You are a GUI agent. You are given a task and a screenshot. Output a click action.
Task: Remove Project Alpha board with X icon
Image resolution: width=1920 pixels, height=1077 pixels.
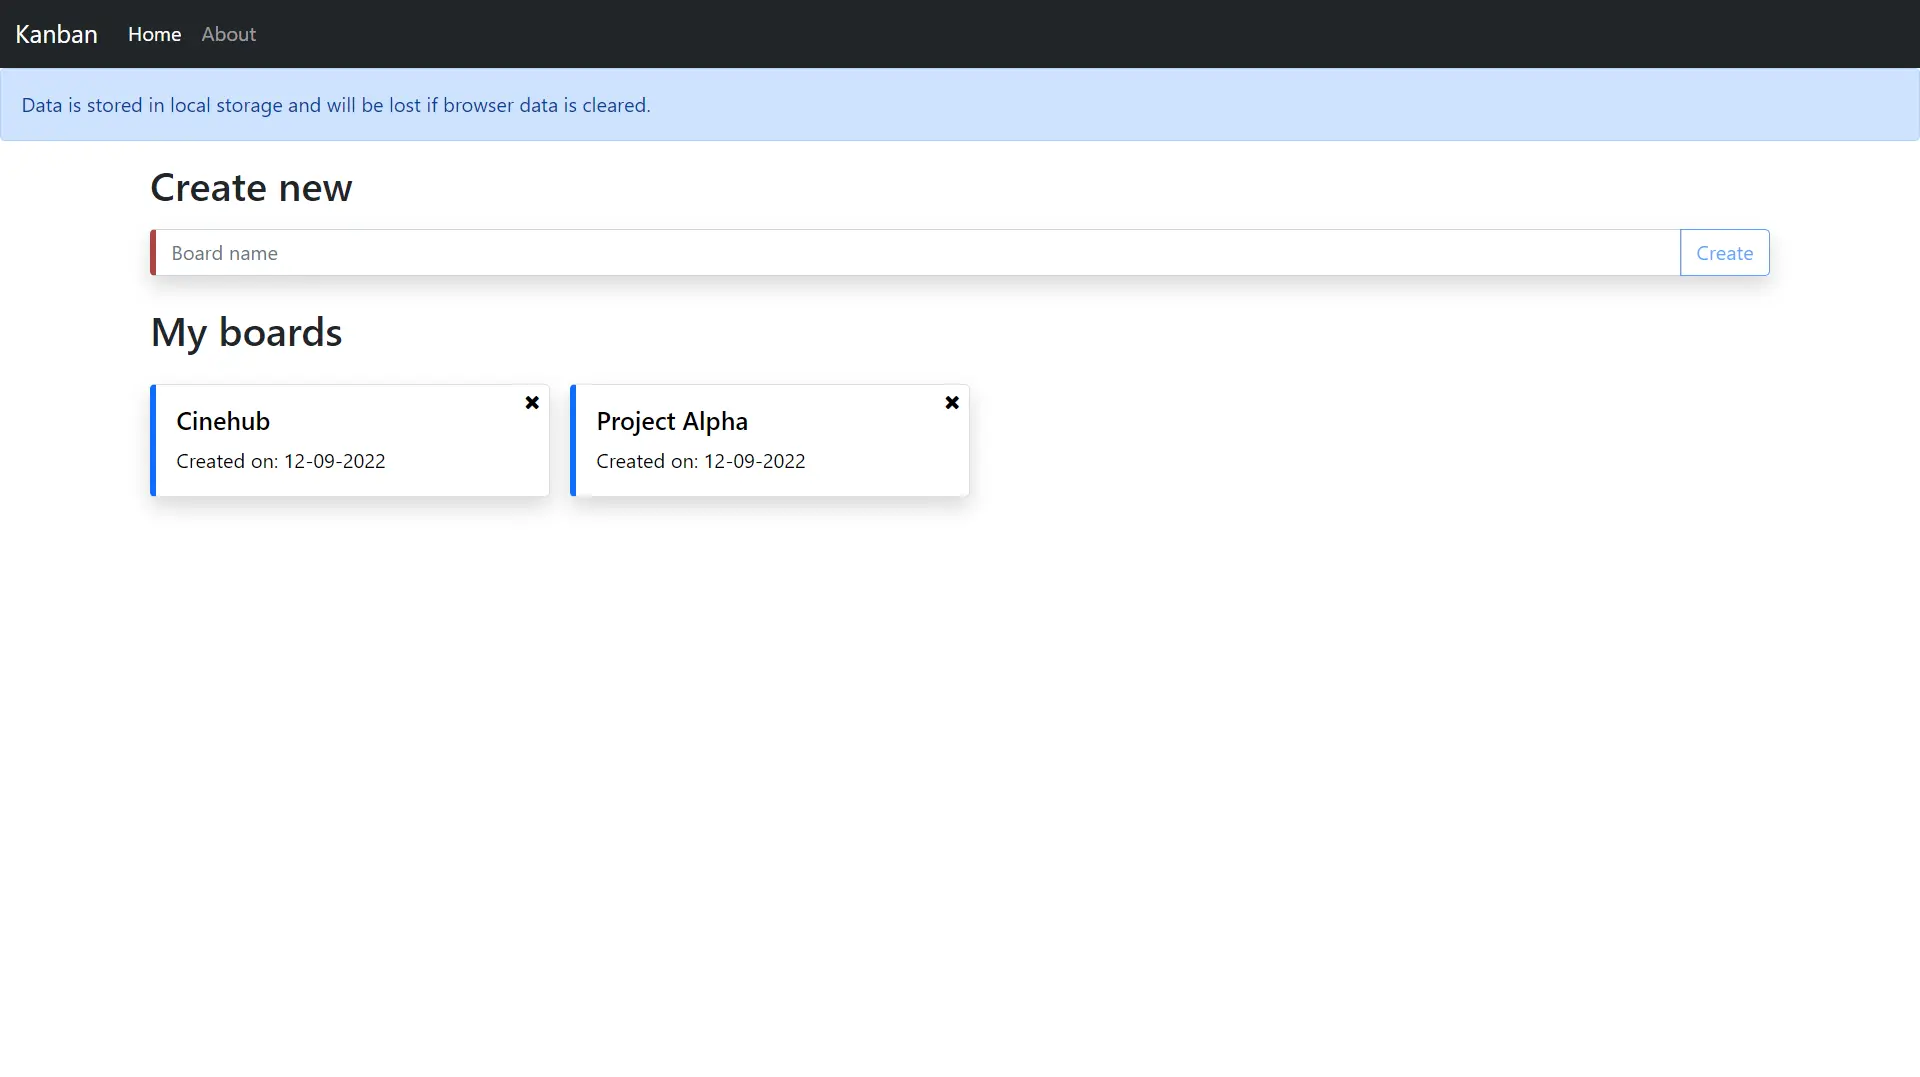(952, 402)
